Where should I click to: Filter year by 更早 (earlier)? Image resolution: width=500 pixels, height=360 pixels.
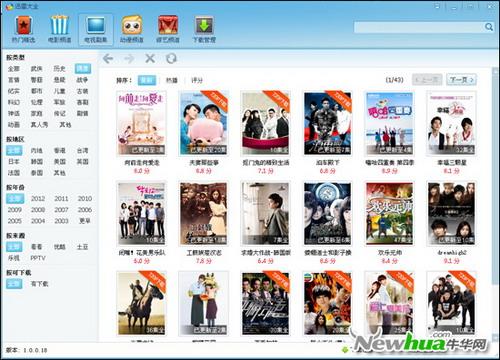tap(84, 221)
